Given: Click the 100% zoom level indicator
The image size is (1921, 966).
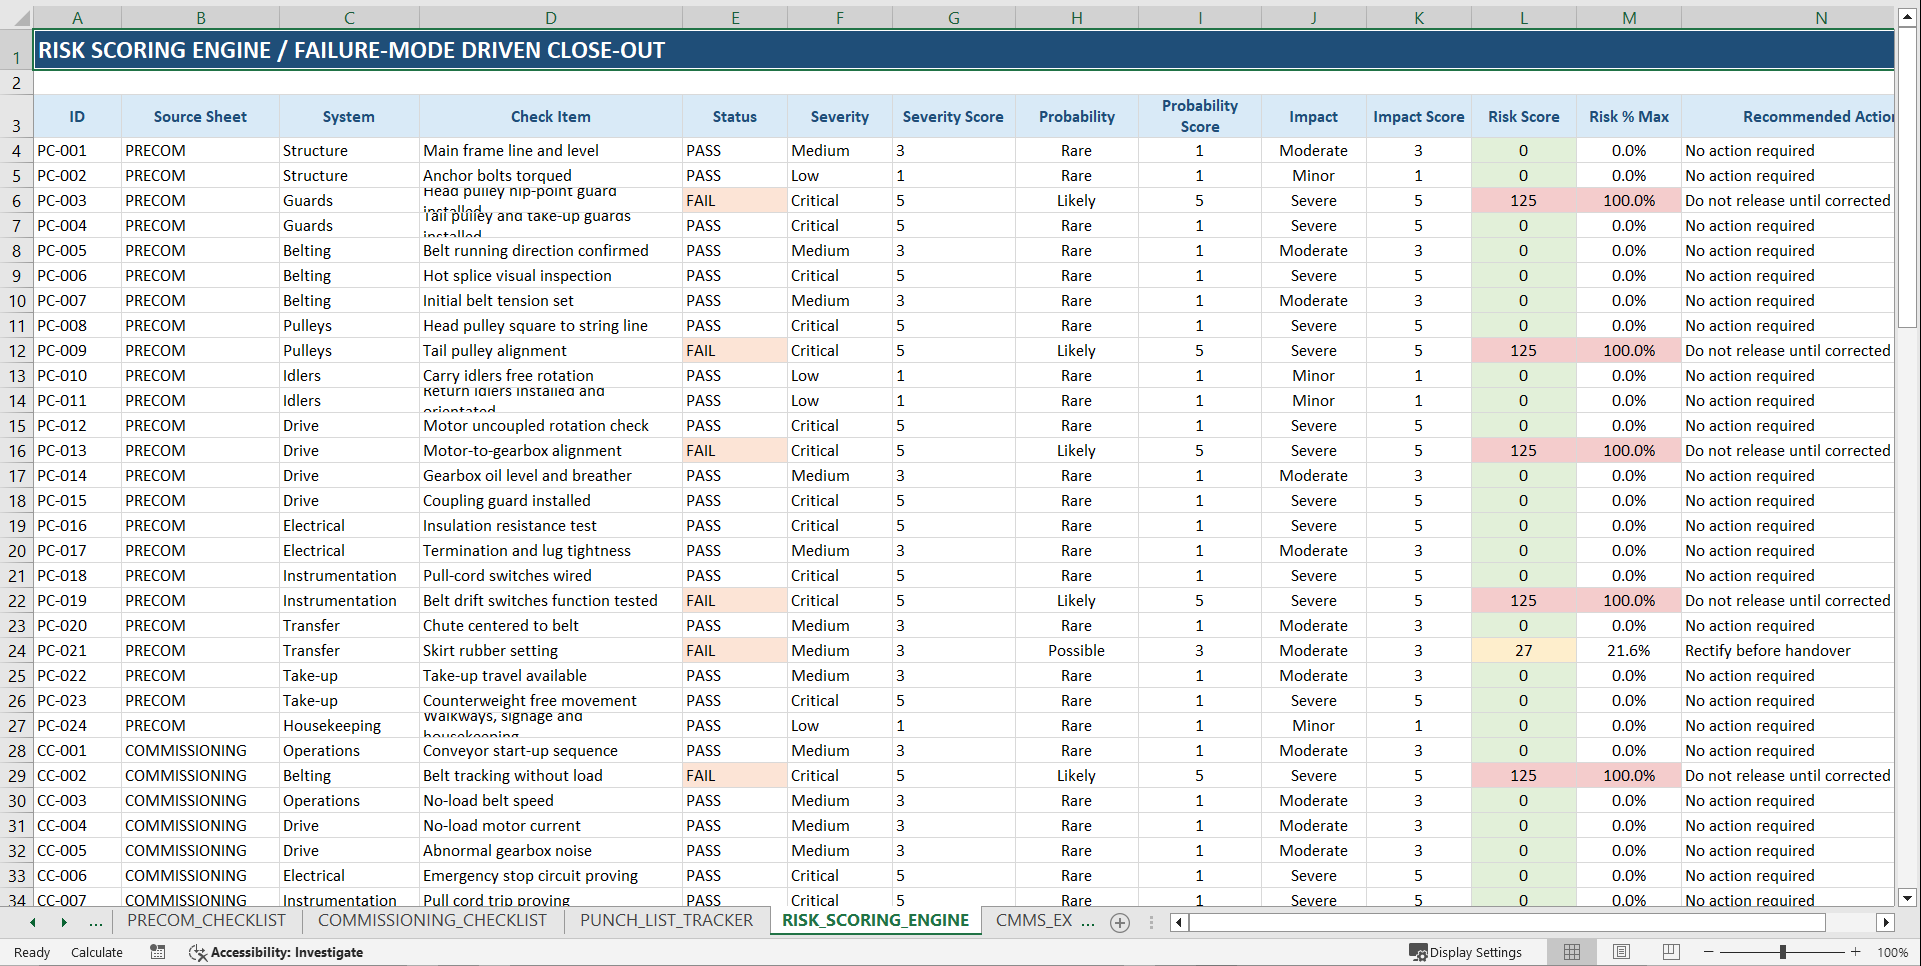Looking at the screenshot, I should (1892, 952).
